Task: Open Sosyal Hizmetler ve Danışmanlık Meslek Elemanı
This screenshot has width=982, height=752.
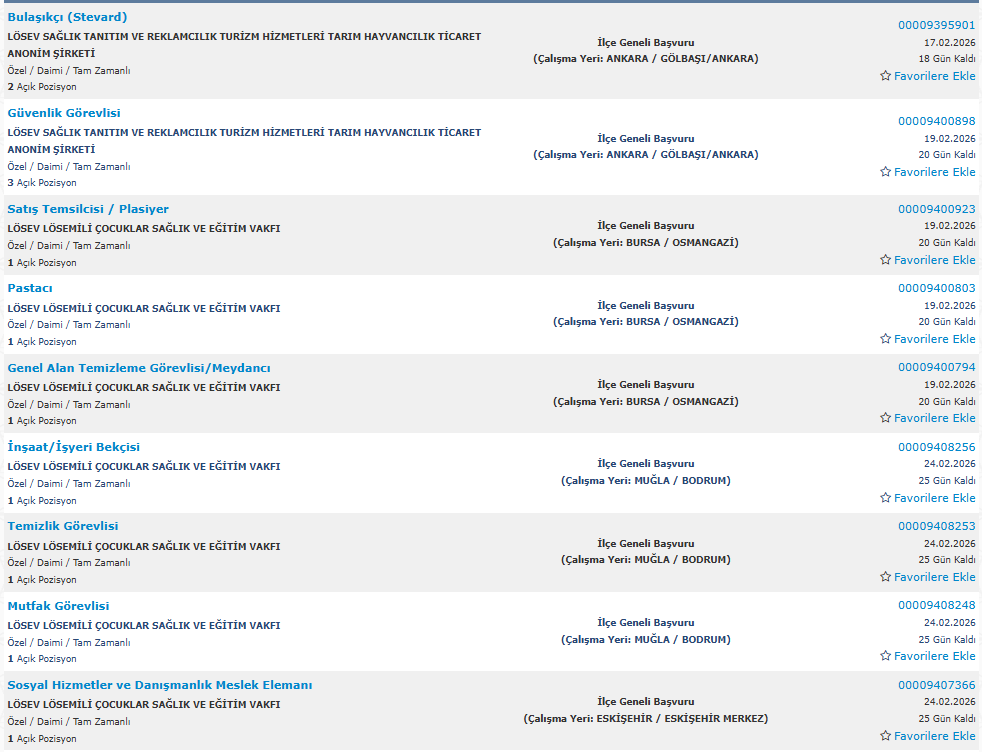Action: 160,685
